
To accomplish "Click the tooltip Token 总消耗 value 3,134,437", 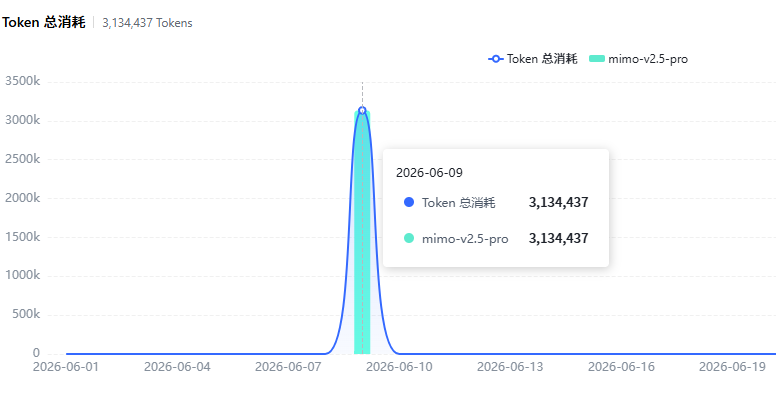I will (558, 202).
